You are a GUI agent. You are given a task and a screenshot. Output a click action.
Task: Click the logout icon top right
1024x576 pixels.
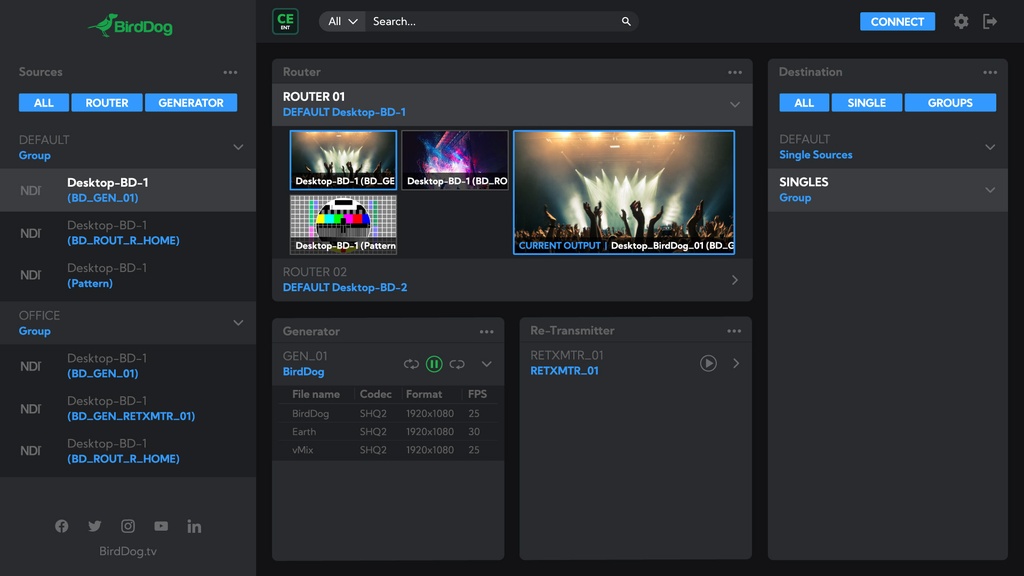tap(990, 21)
